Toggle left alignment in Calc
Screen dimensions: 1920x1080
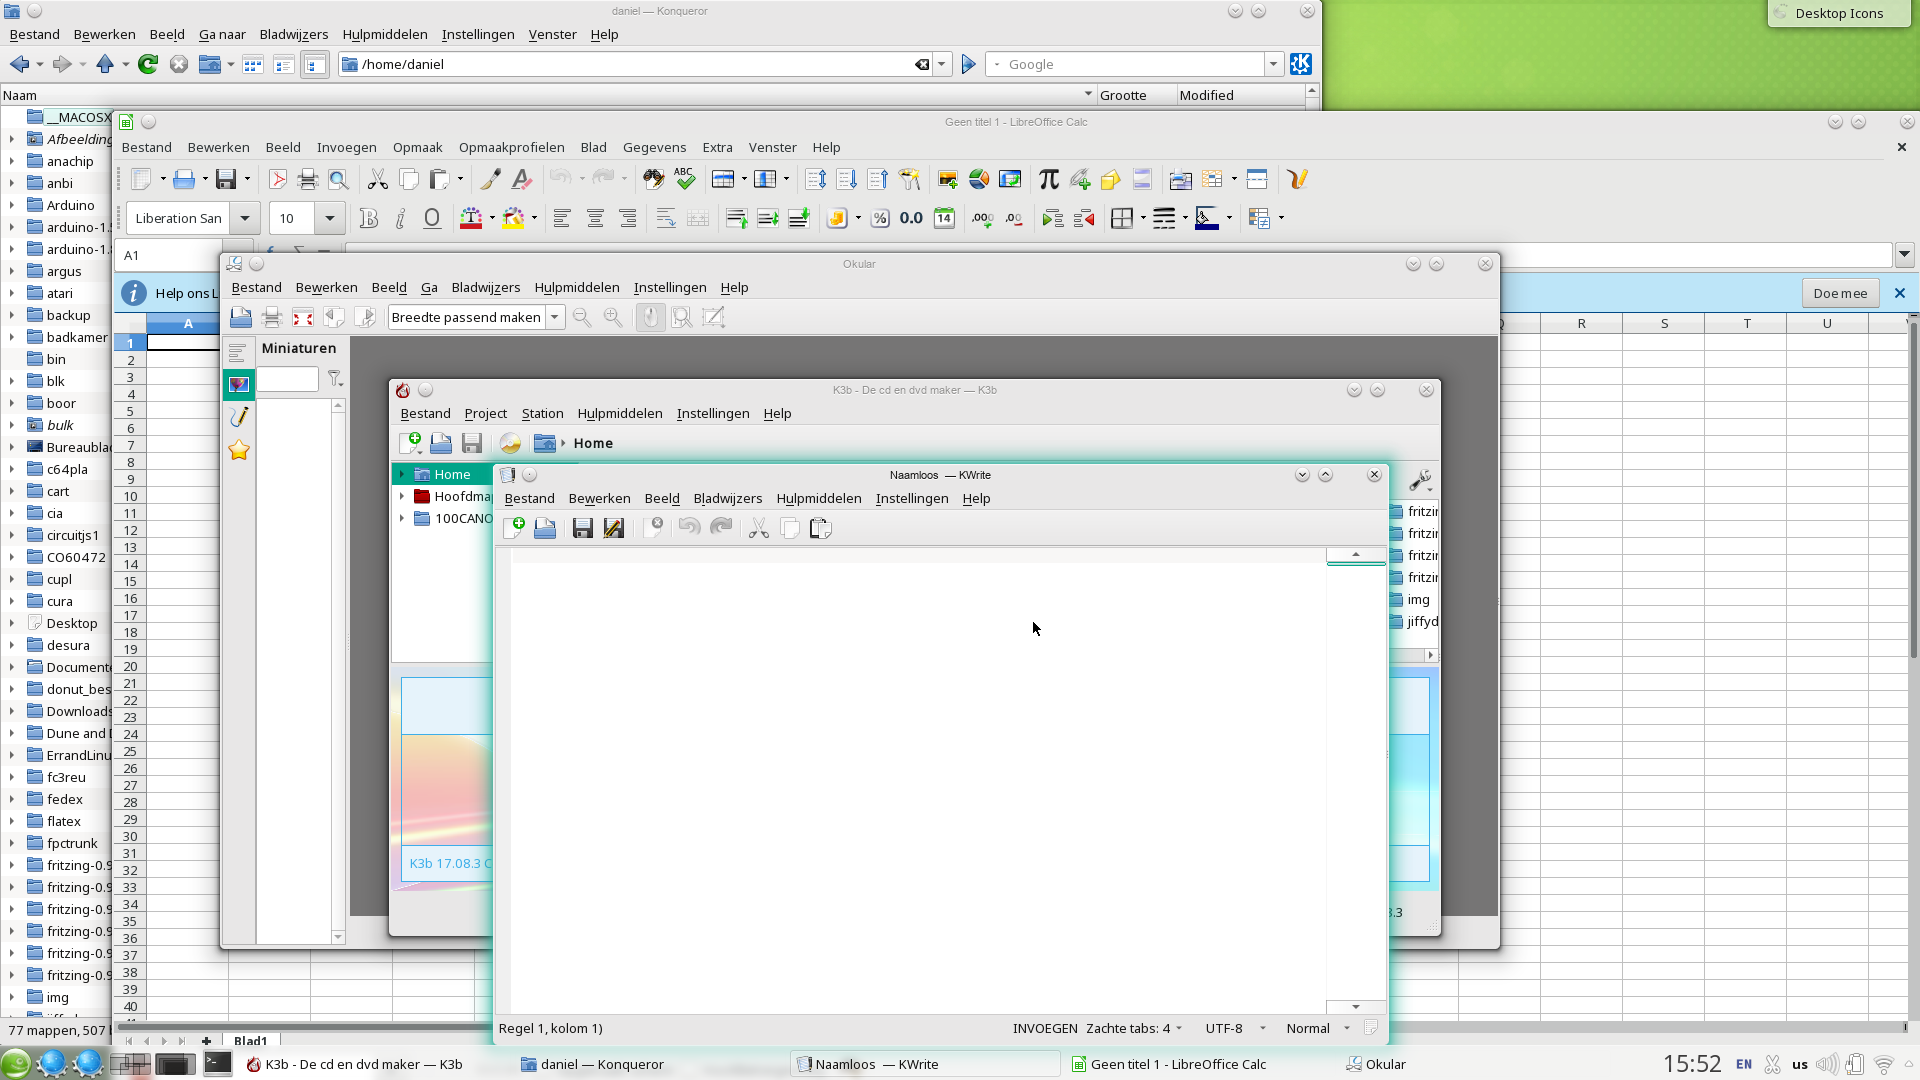(x=562, y=218)
